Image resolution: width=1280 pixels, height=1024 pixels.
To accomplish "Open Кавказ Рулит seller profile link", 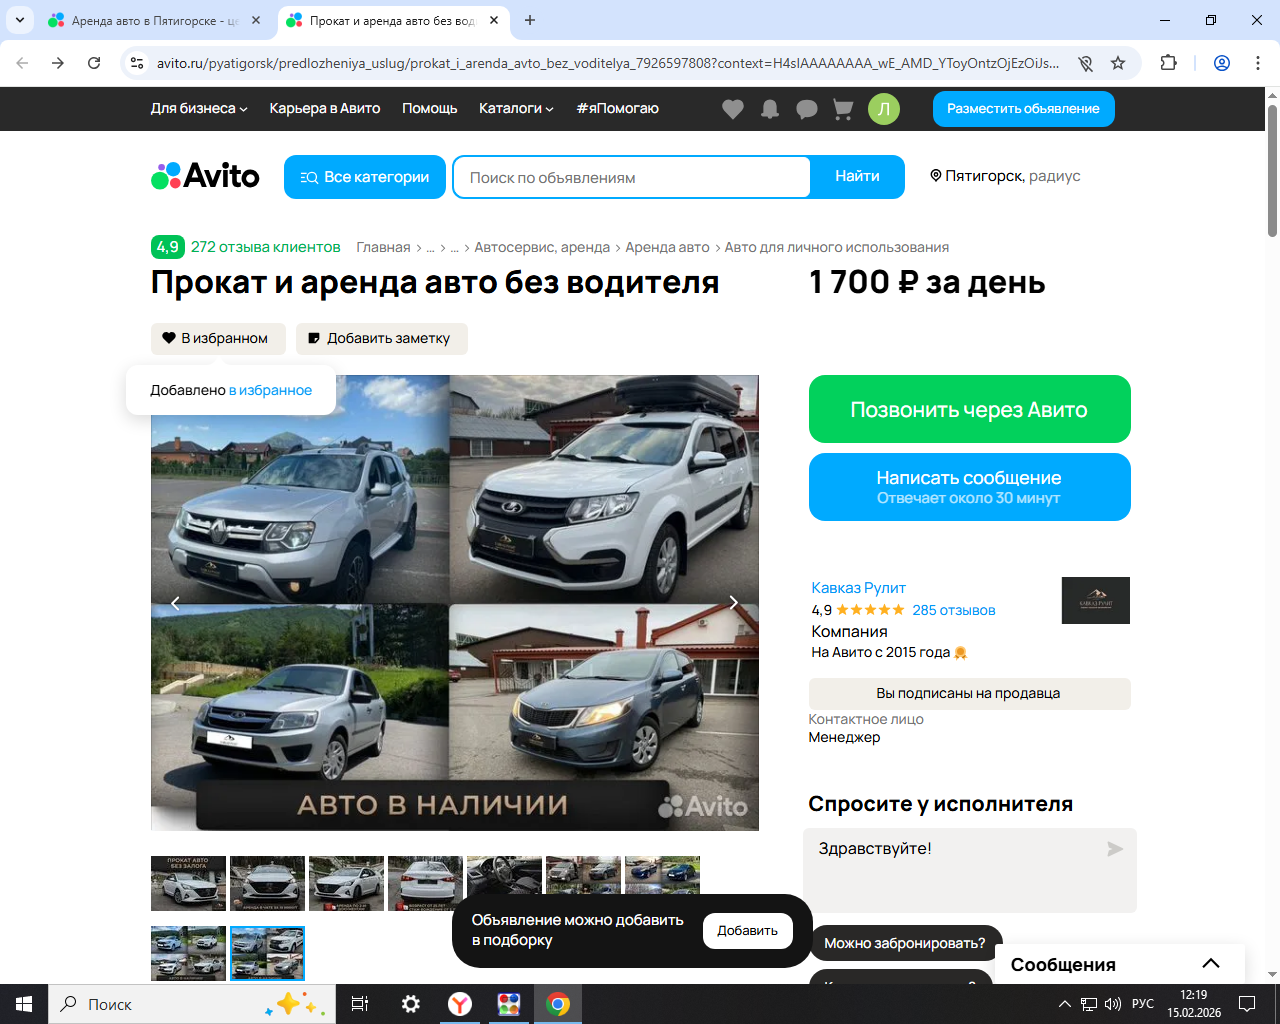I will (x=858, y=588).
